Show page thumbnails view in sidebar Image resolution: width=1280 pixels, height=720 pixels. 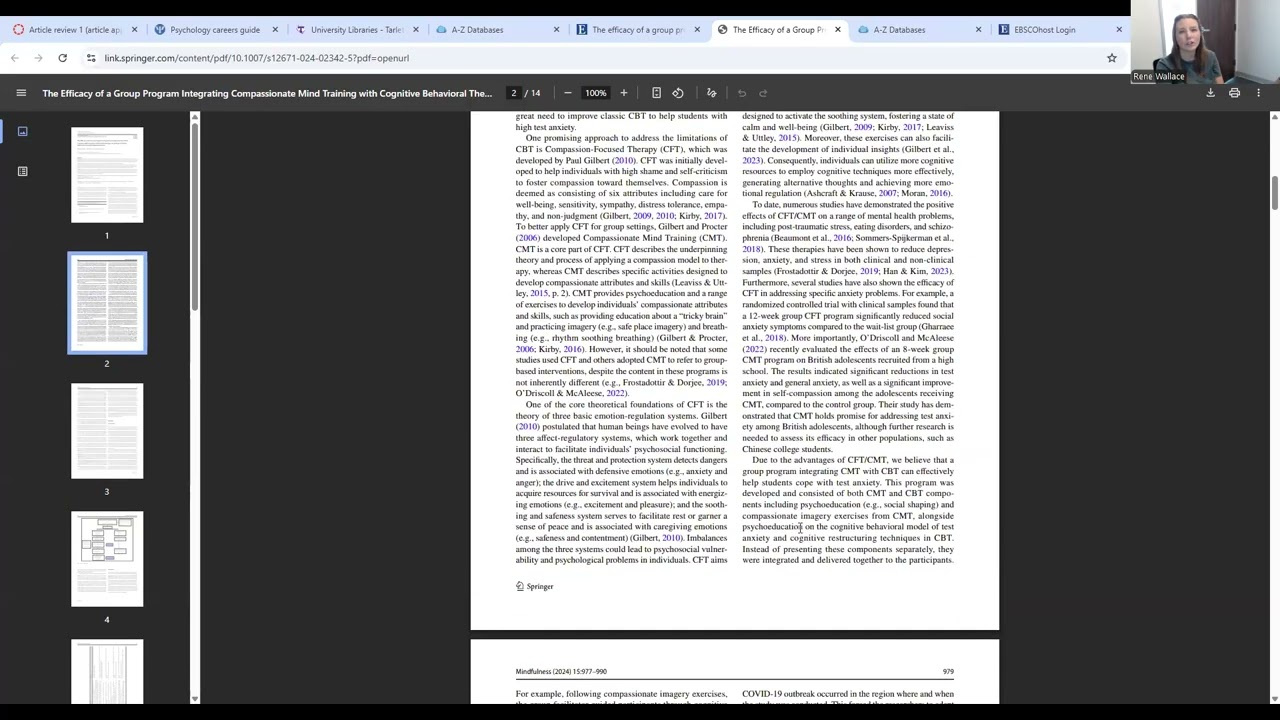22,131
